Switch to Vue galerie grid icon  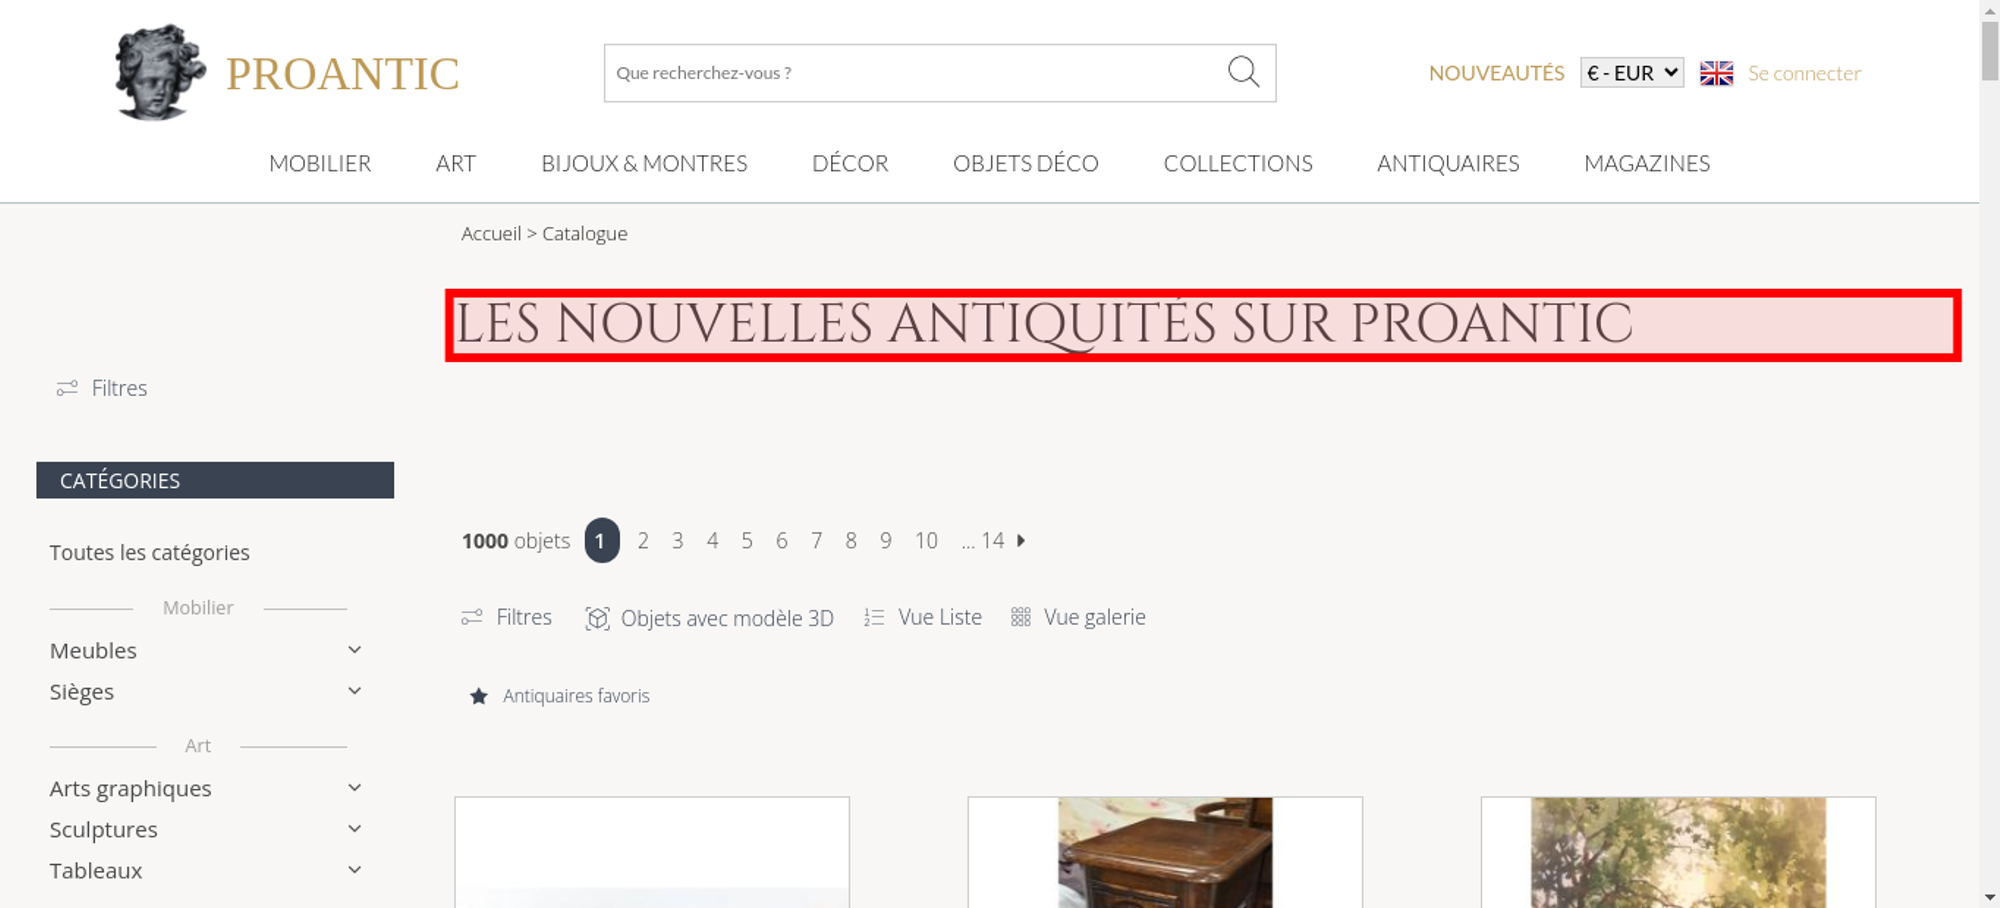(x=1020, y=617)
